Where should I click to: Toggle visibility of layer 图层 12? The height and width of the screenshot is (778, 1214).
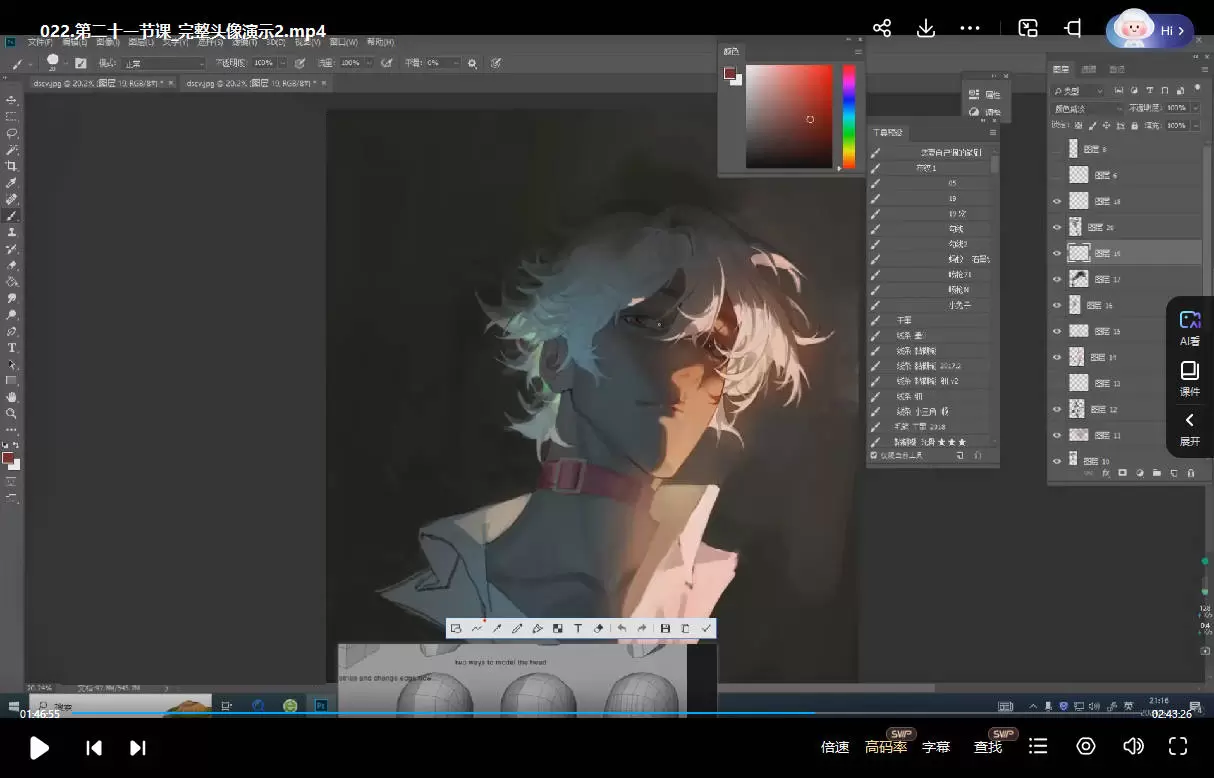tap(1057, 409)
